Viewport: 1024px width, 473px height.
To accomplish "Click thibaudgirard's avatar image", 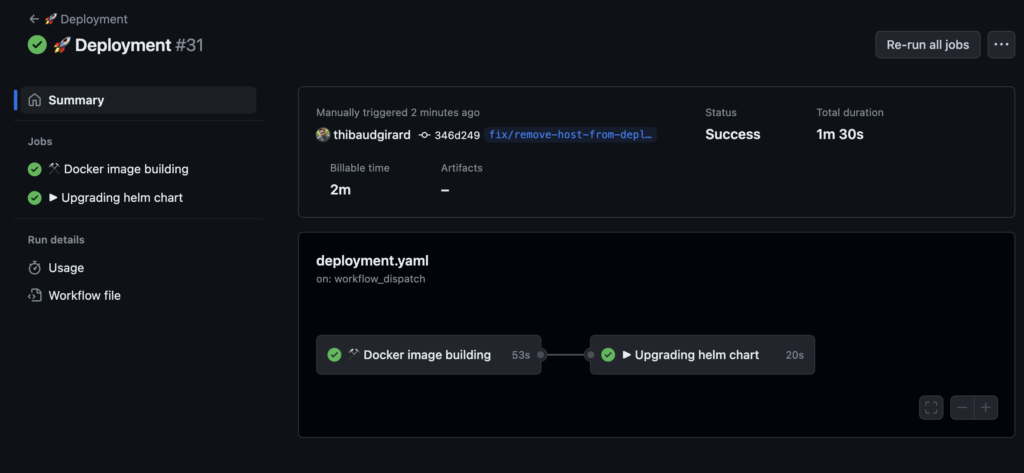I will click(x=323, y=135).
